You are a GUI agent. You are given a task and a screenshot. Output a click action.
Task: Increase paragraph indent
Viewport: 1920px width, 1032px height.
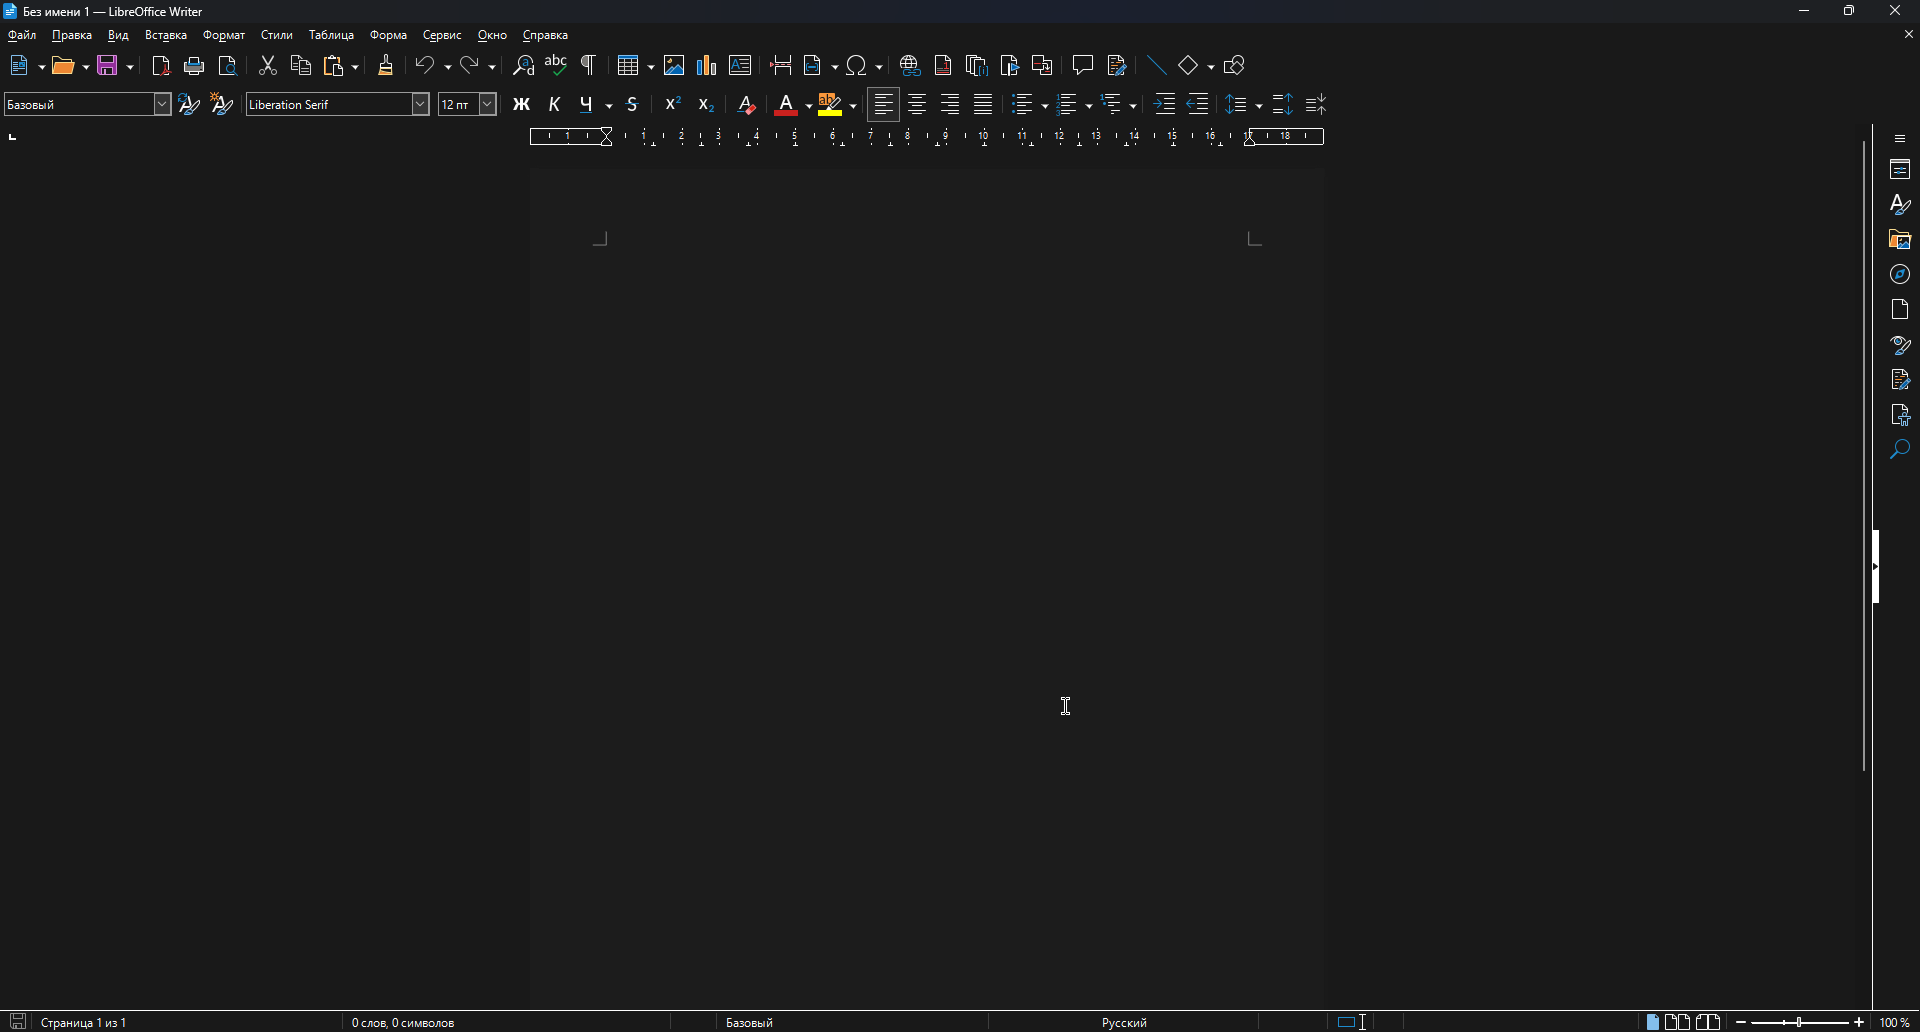tap(1165, 105)
